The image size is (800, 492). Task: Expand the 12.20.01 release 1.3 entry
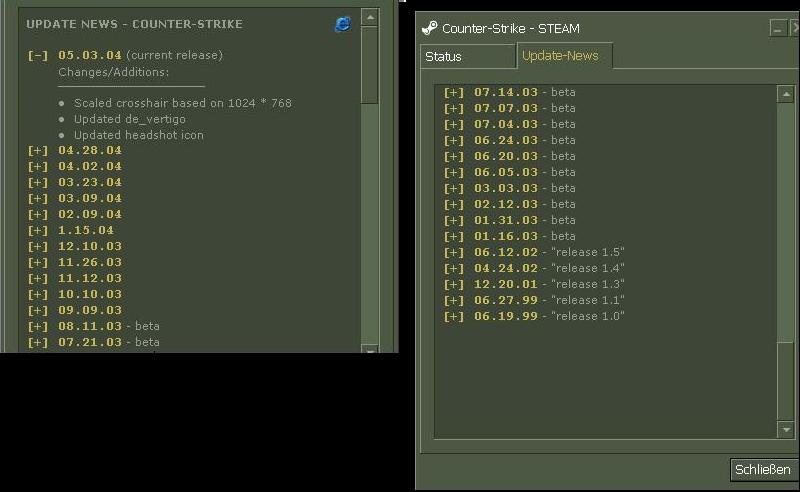[x=454, y=285]
